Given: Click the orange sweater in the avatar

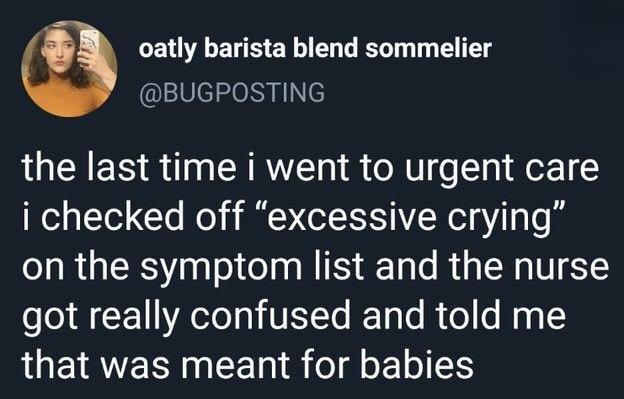Looking at the screenshot, I should pyautogui.click(x=66, y=100).
